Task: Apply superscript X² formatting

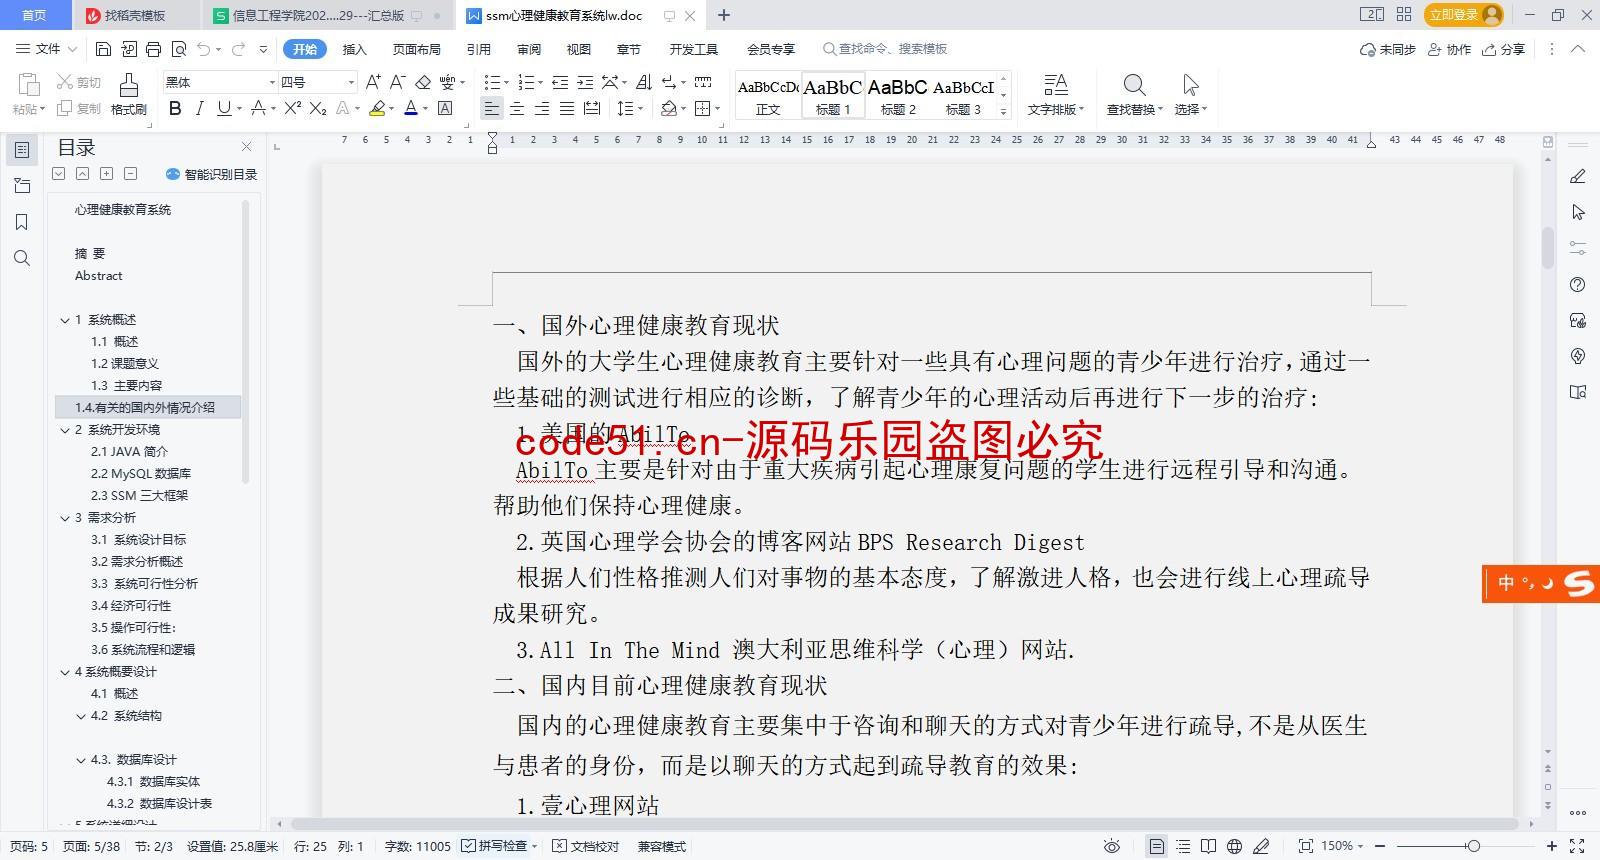Action: [x=293, y=108]
